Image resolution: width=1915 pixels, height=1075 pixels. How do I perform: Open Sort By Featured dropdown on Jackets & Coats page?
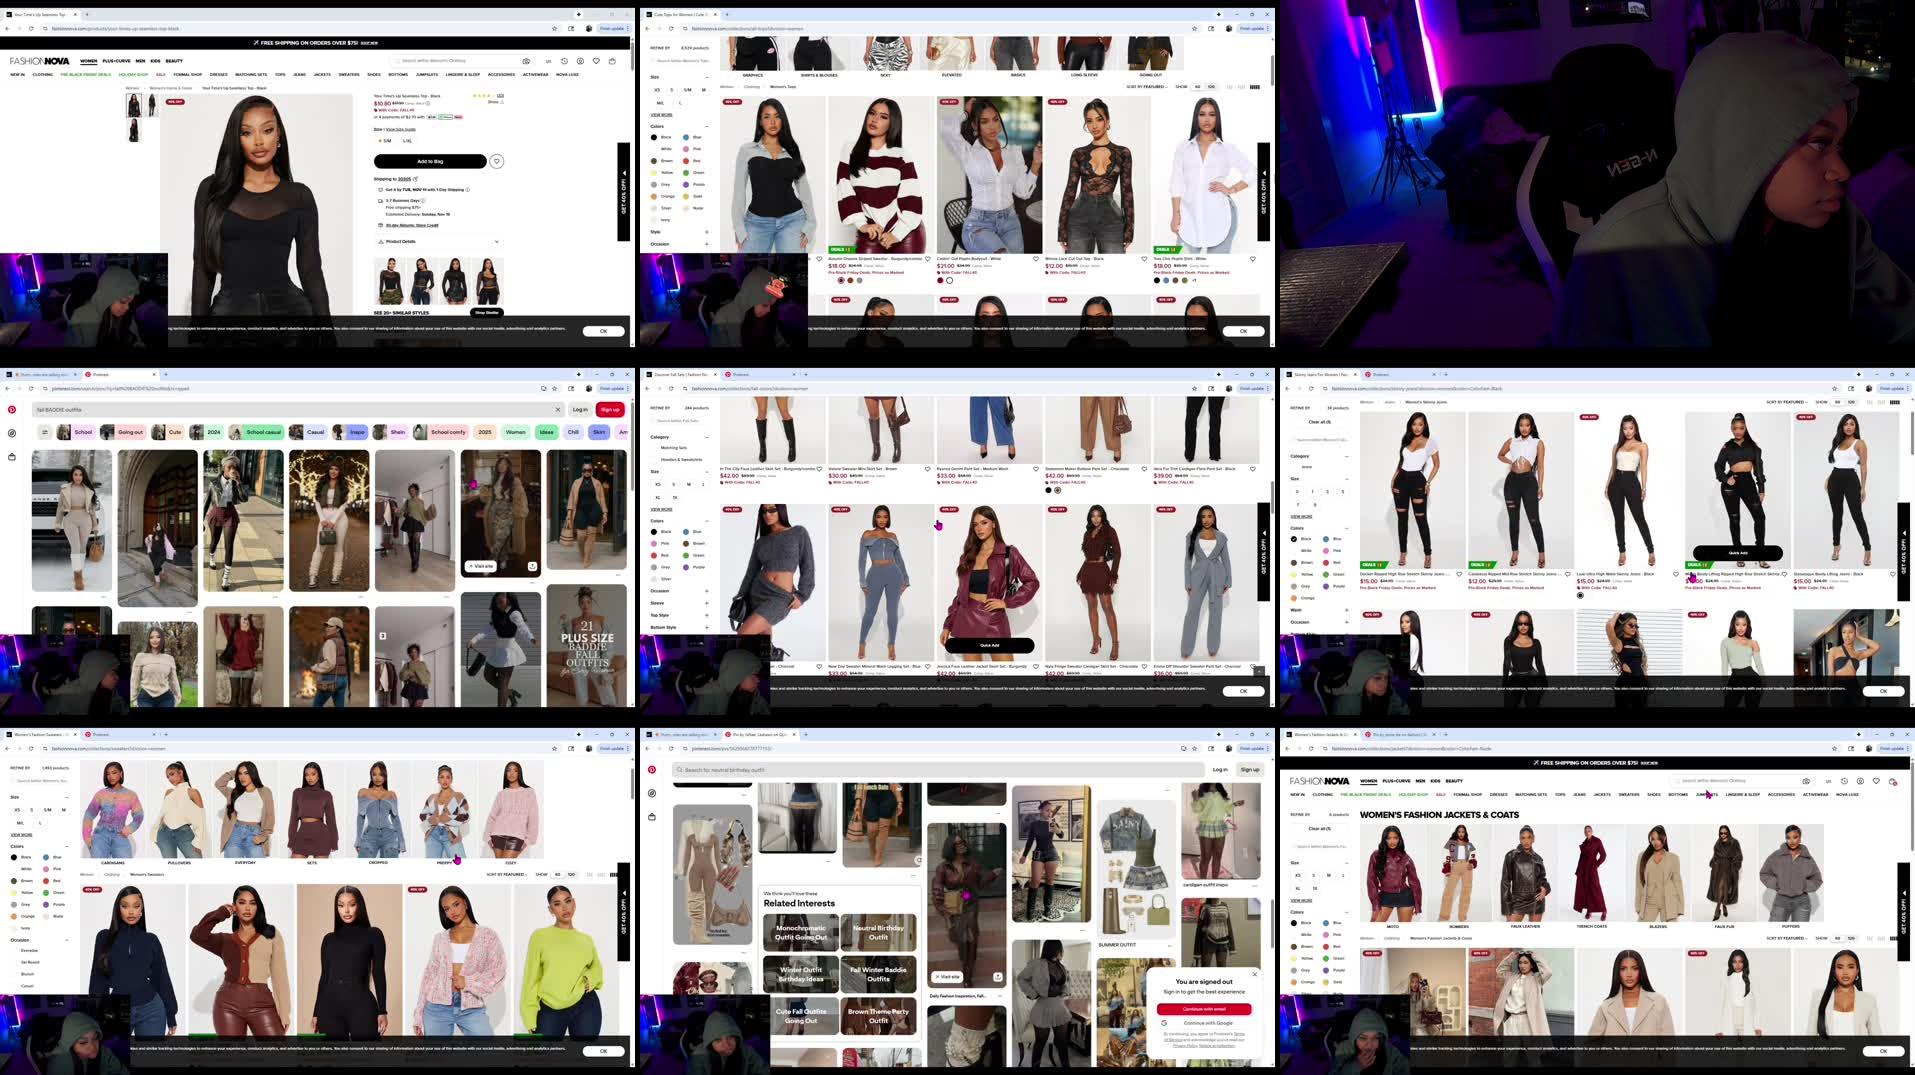click(1784, 938)
